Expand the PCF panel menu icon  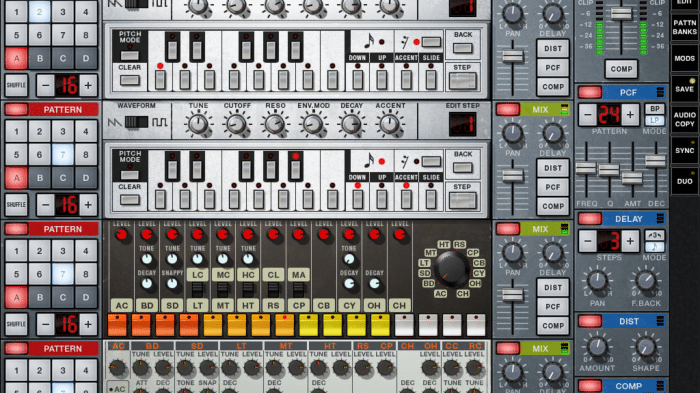point(660,92)
